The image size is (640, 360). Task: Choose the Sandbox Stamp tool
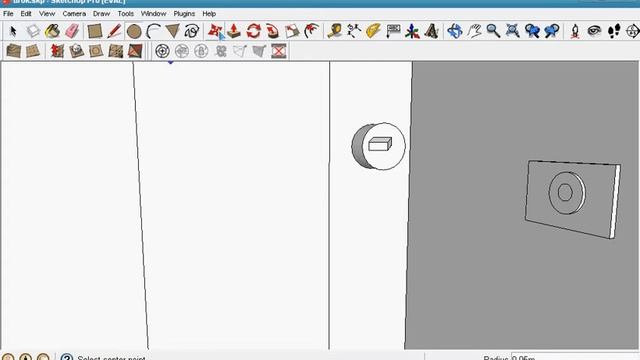click(76, 51)
